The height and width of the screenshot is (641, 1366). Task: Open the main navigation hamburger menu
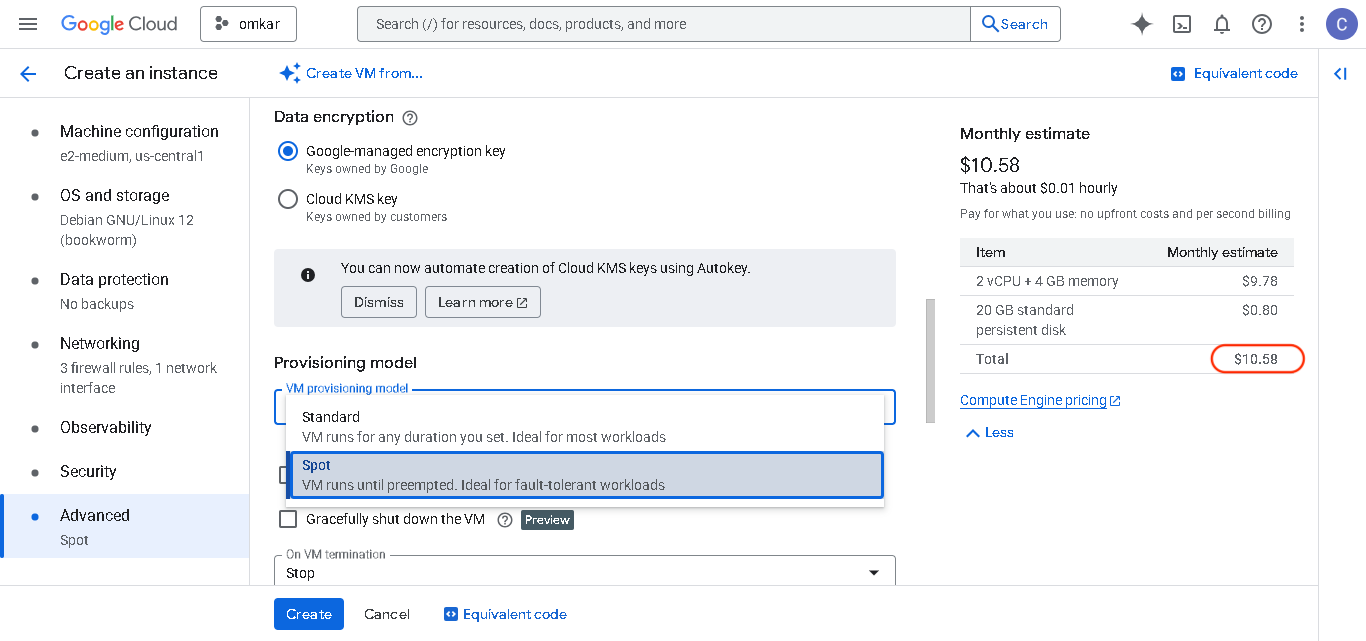[x=28, y=24]
